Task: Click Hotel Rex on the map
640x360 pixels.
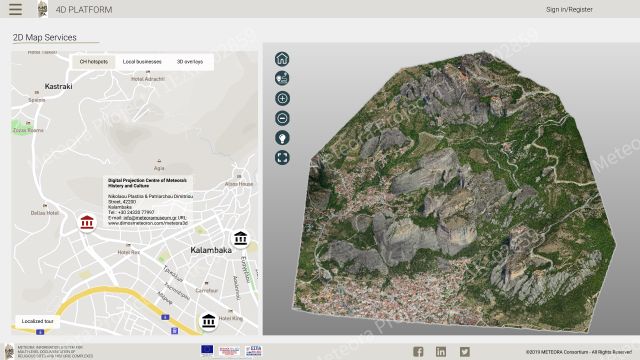Action: tap(129, 252)
